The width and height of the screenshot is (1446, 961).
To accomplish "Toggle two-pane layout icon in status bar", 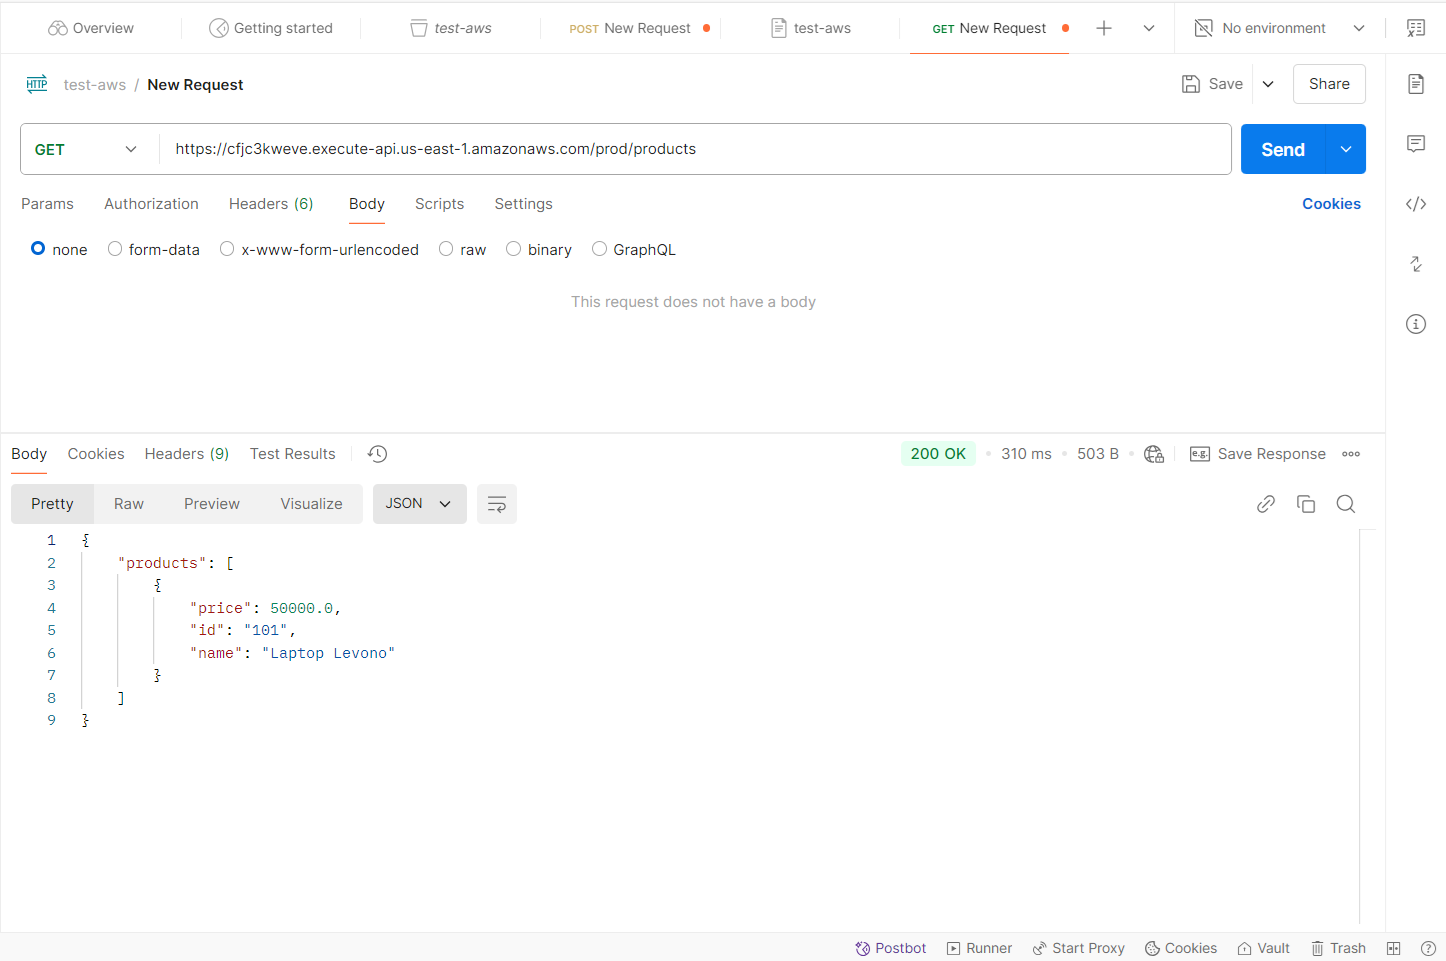I will [x=1394, y=948].
